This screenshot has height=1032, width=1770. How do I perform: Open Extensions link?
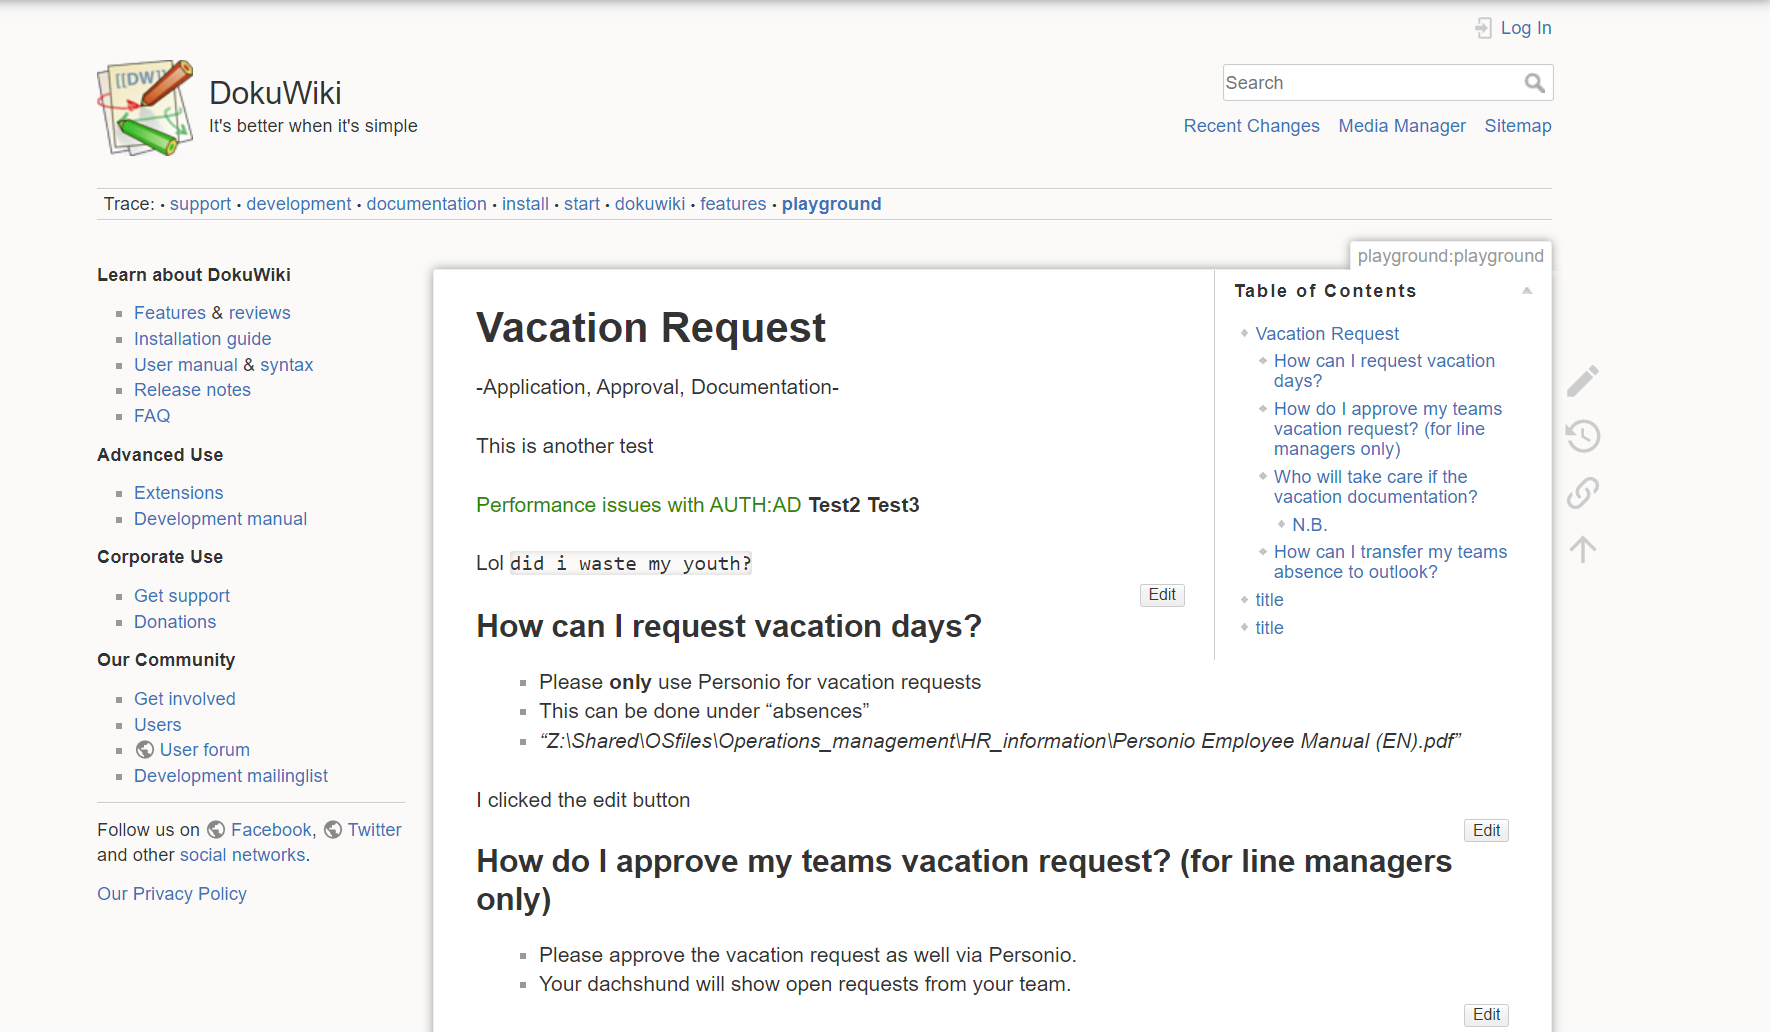(178, 493)
